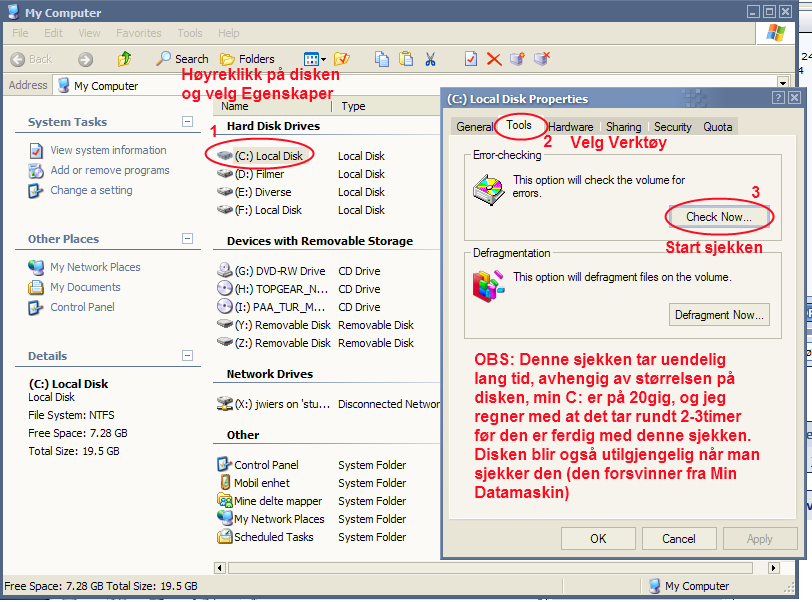812x602 pixels.
Task: Click the Defragment Now button
Action: (x=719, y=314)
